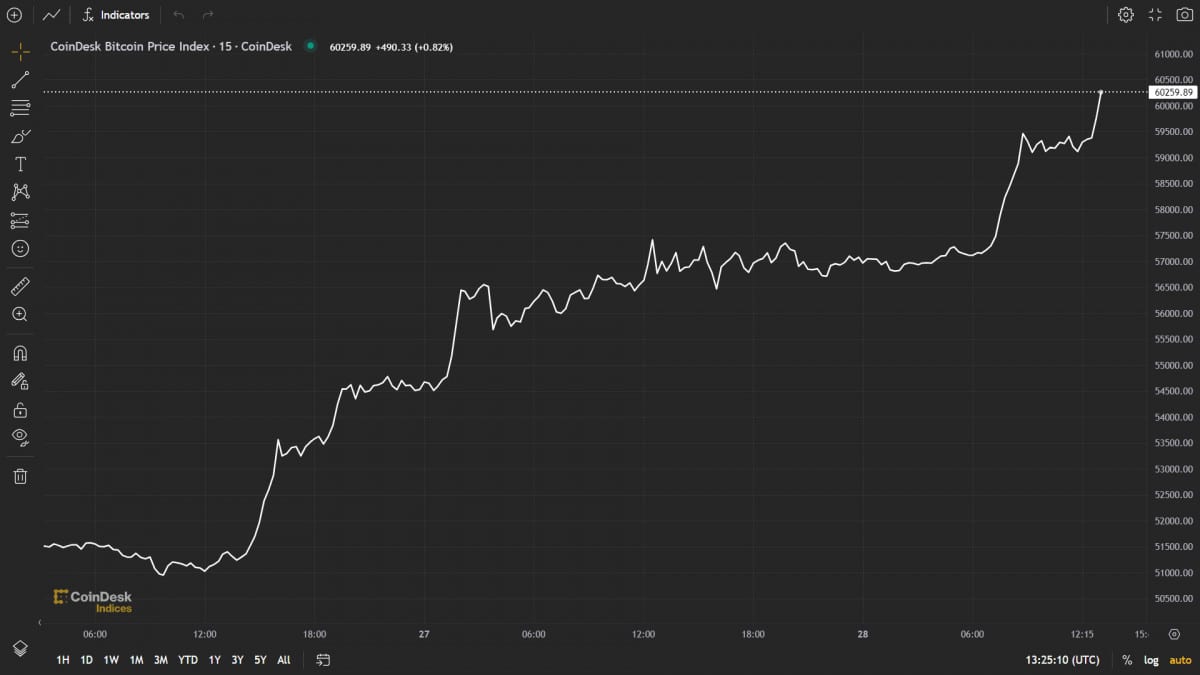The width and height of the screenshot is (1200, 675).
Task: Select the XABCD pattern tool
Action: 20,192
